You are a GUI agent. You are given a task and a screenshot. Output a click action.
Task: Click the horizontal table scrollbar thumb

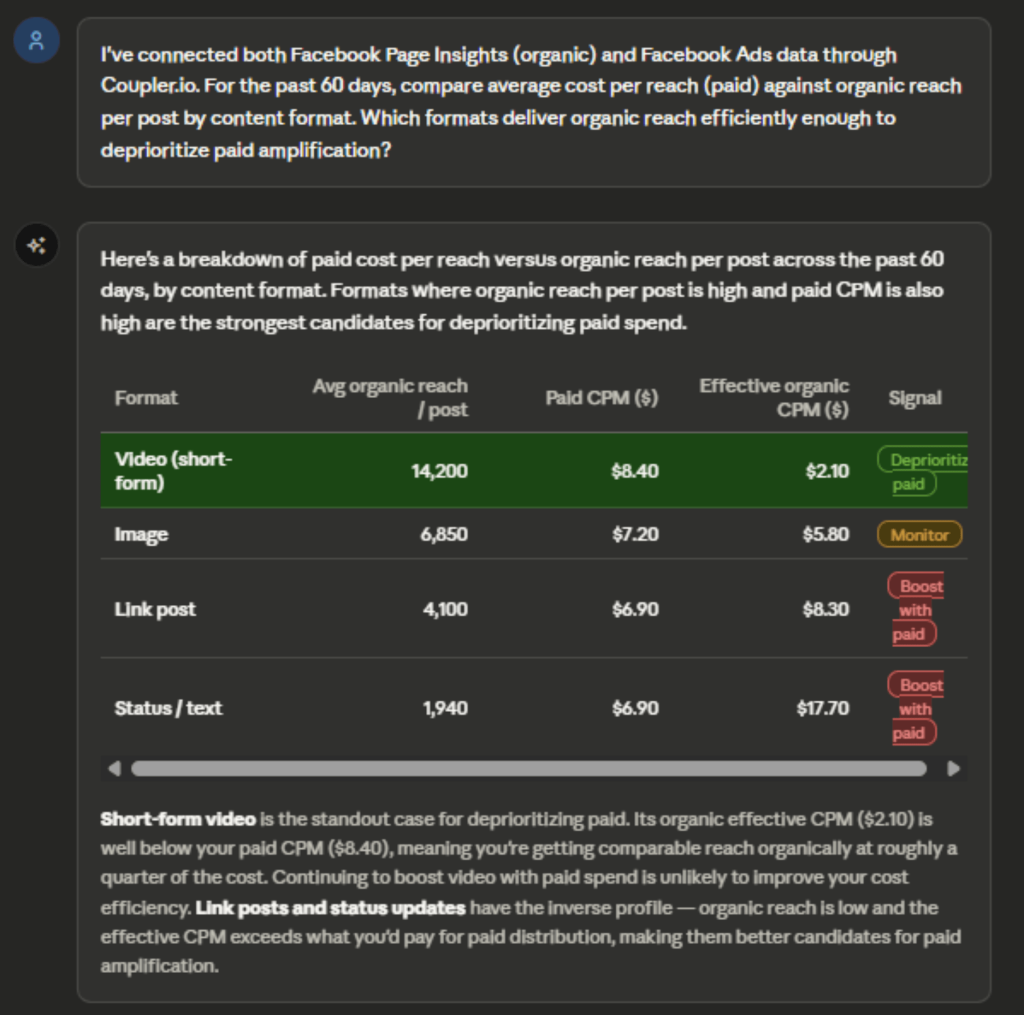point(529,769)
